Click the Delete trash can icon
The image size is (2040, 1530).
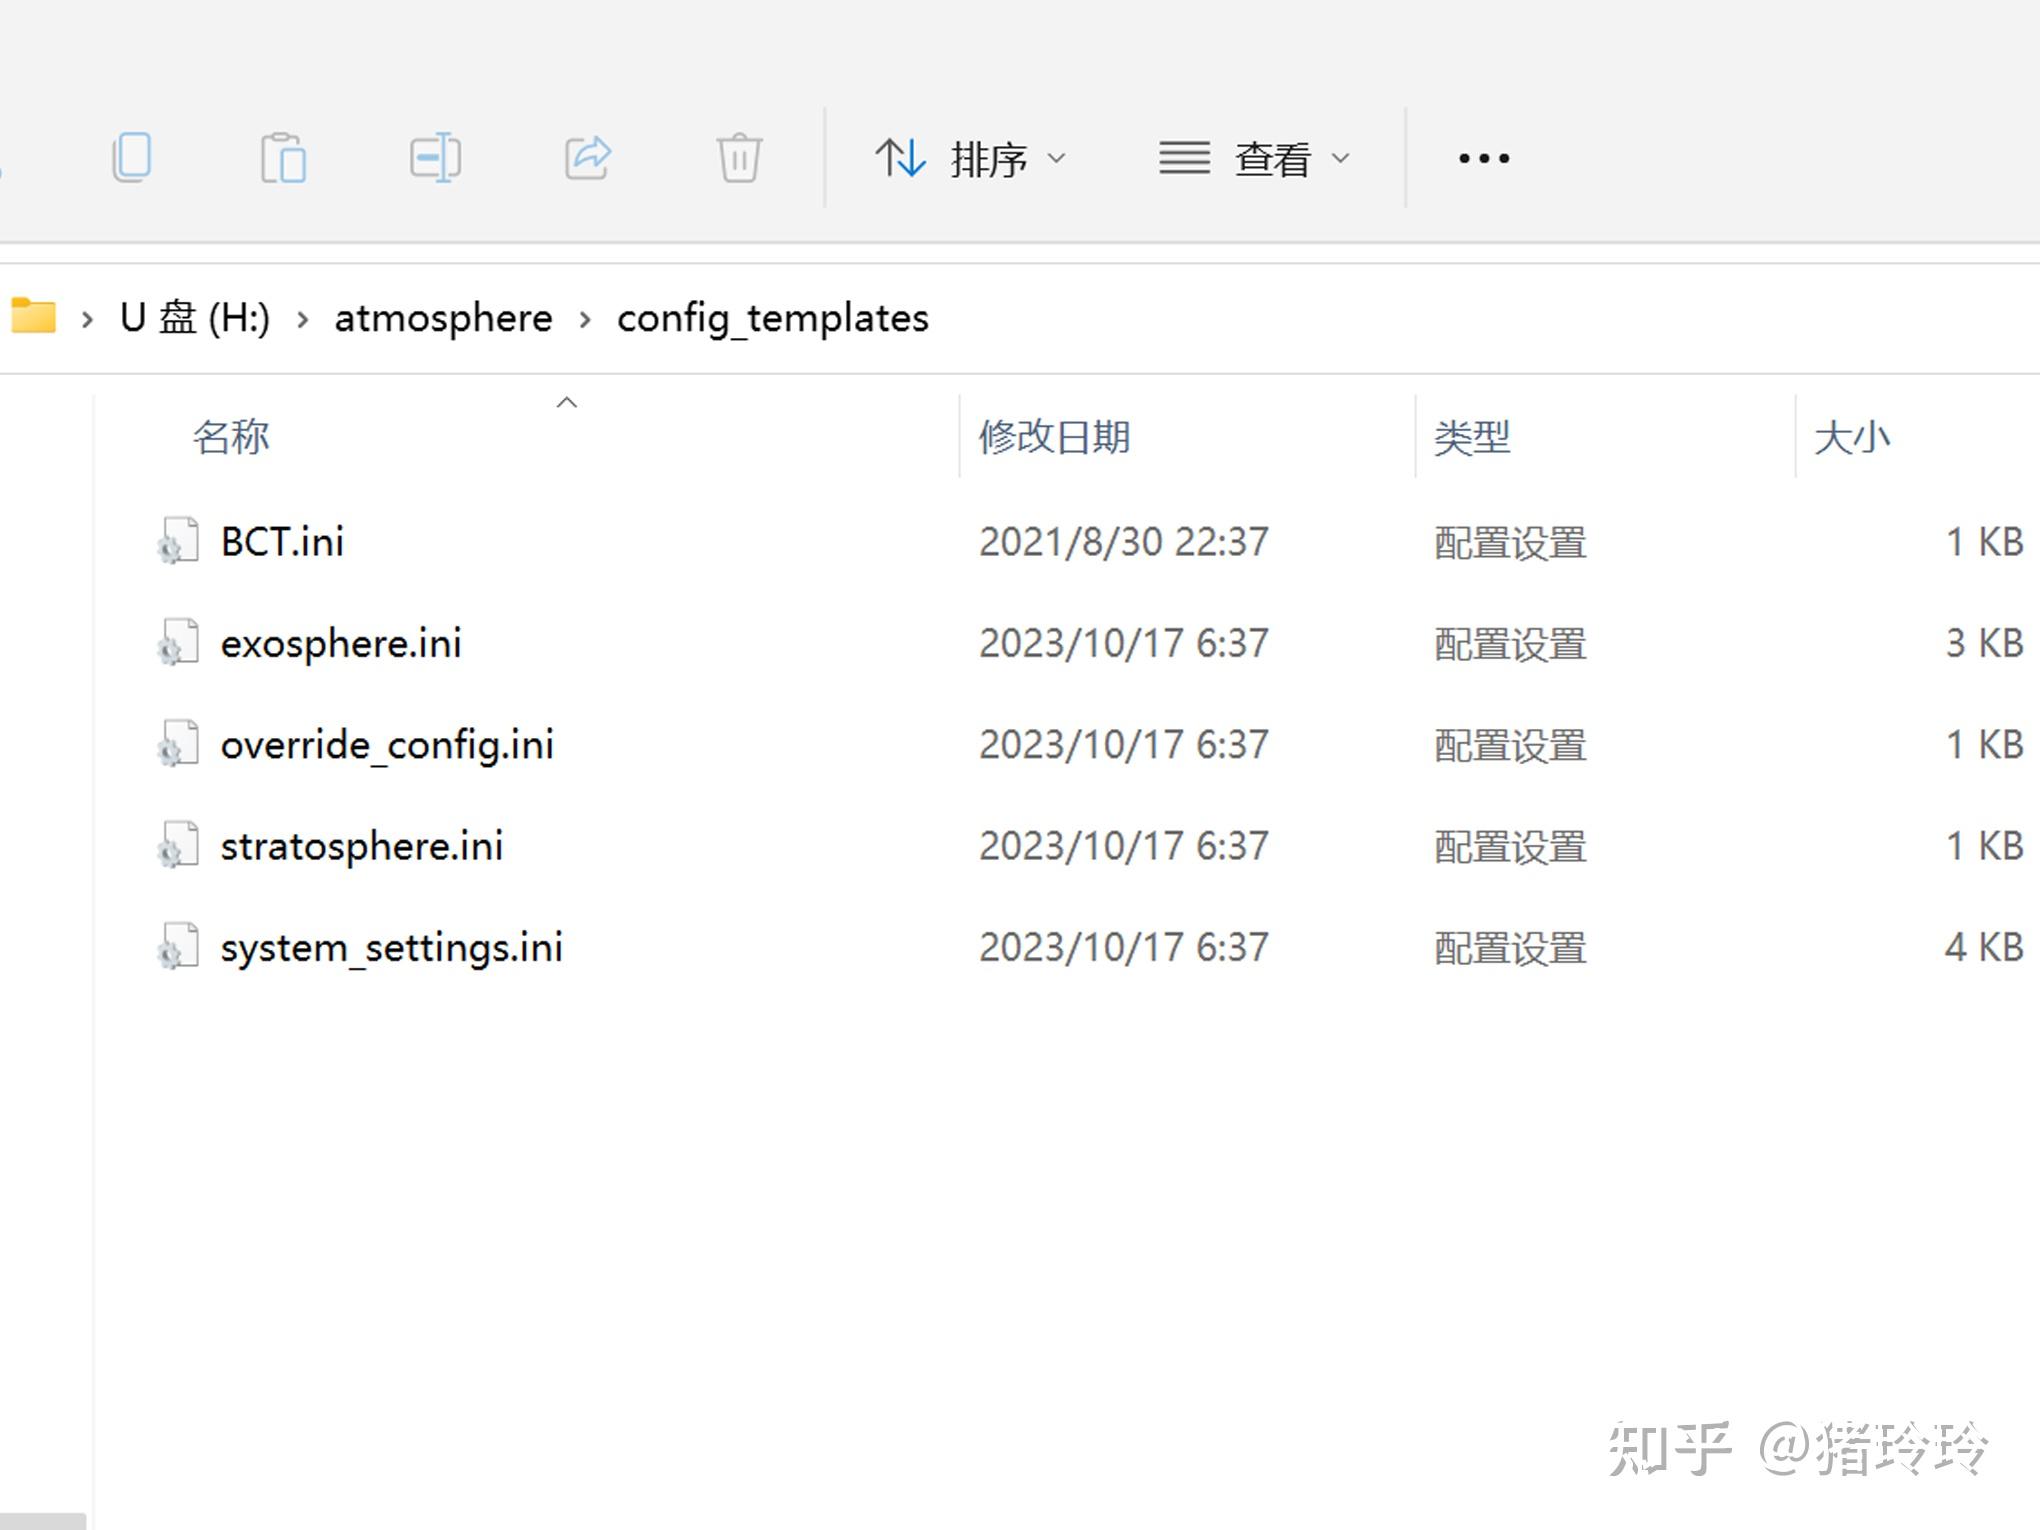click(739, 158)
